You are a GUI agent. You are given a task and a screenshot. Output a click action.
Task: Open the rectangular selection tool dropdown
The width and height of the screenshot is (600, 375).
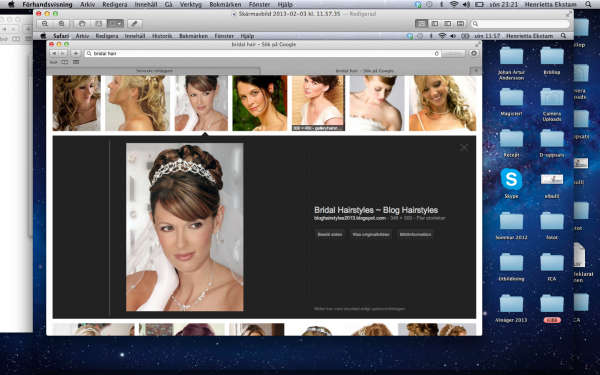coord(115,24)
